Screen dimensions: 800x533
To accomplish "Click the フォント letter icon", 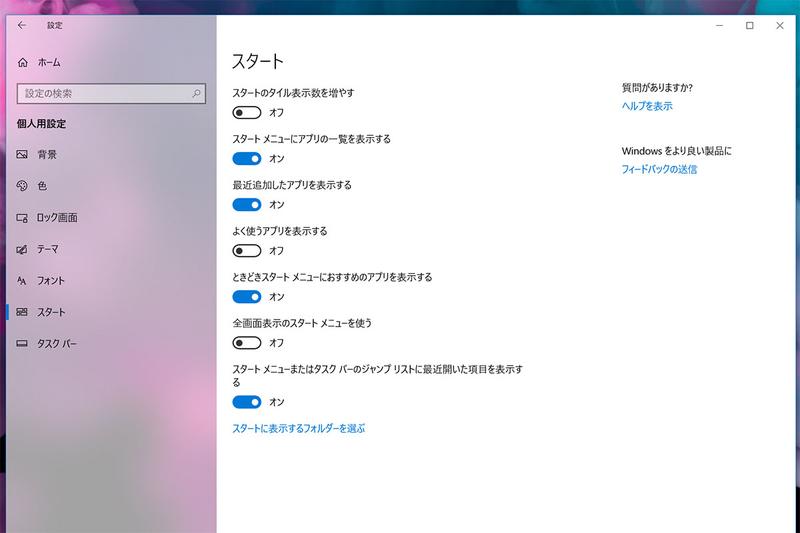I will [x=22, y=281].
